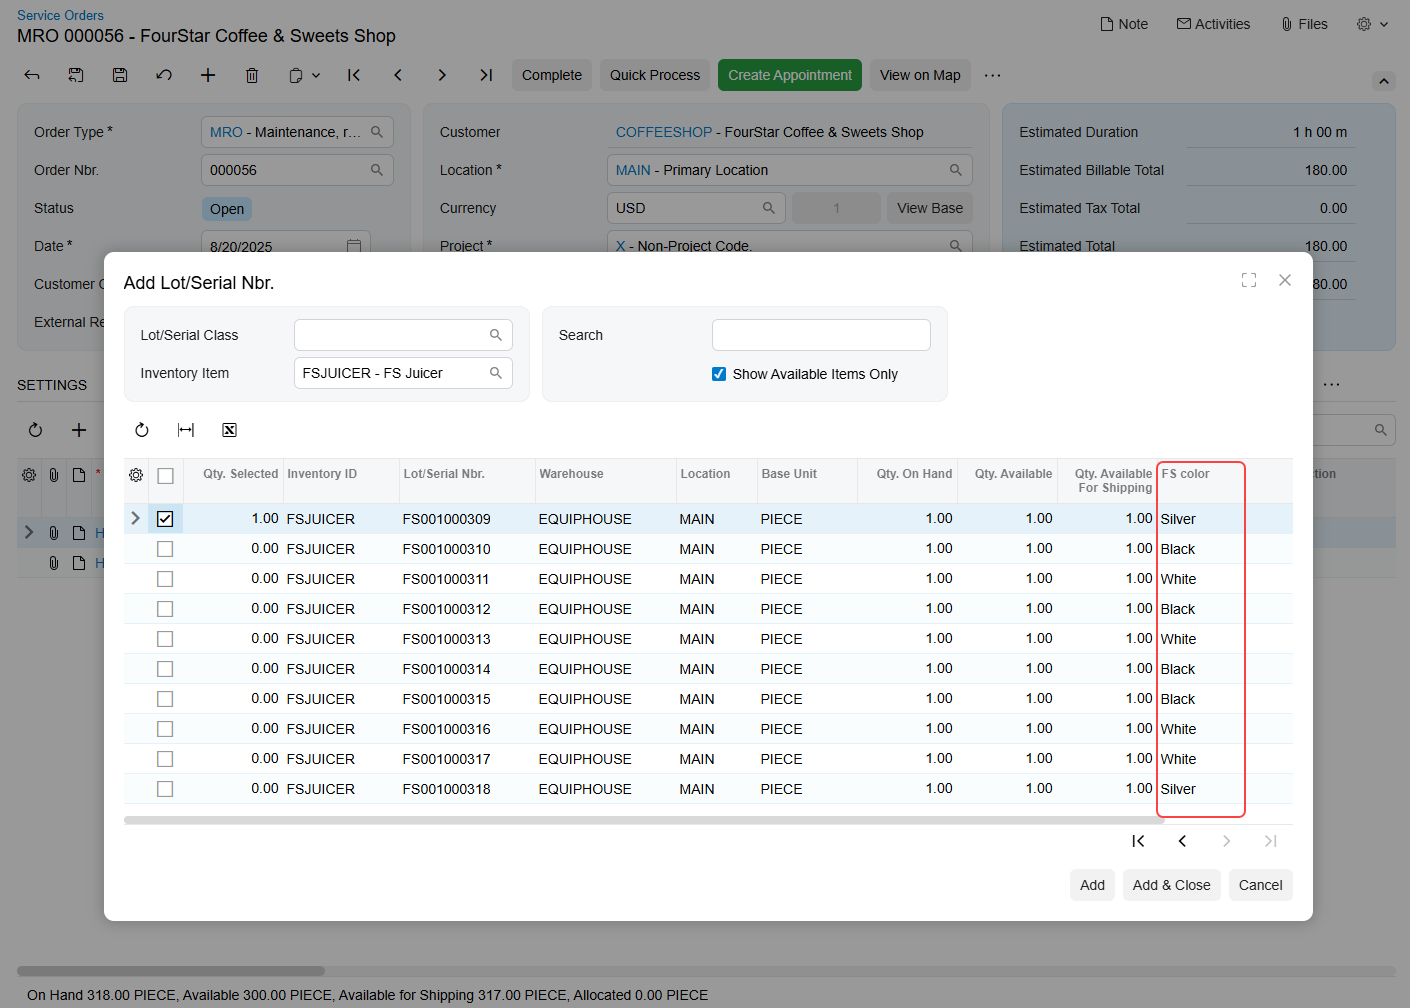Screen dimensions: 1410x1008
Task: Click the magnifier in Inventory Item field
Action: [x=496, y=373]
